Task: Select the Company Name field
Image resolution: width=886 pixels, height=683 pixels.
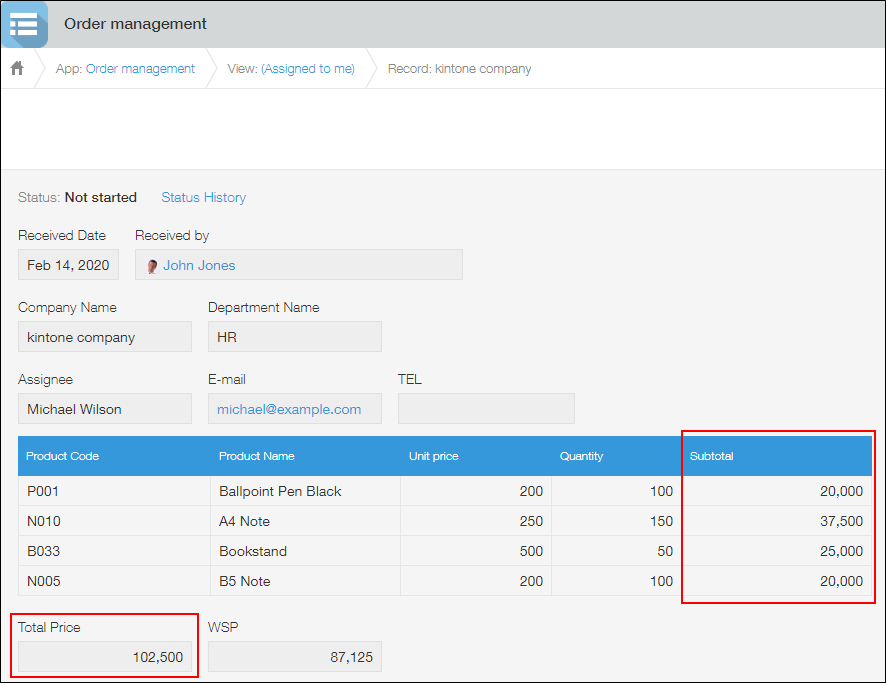Action: [104, 336]
